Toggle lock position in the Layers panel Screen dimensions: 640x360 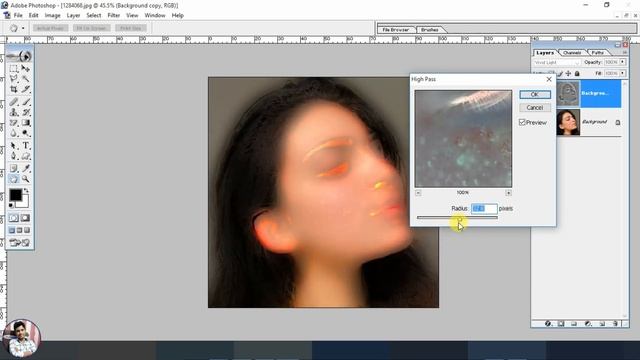click(568, 73)
